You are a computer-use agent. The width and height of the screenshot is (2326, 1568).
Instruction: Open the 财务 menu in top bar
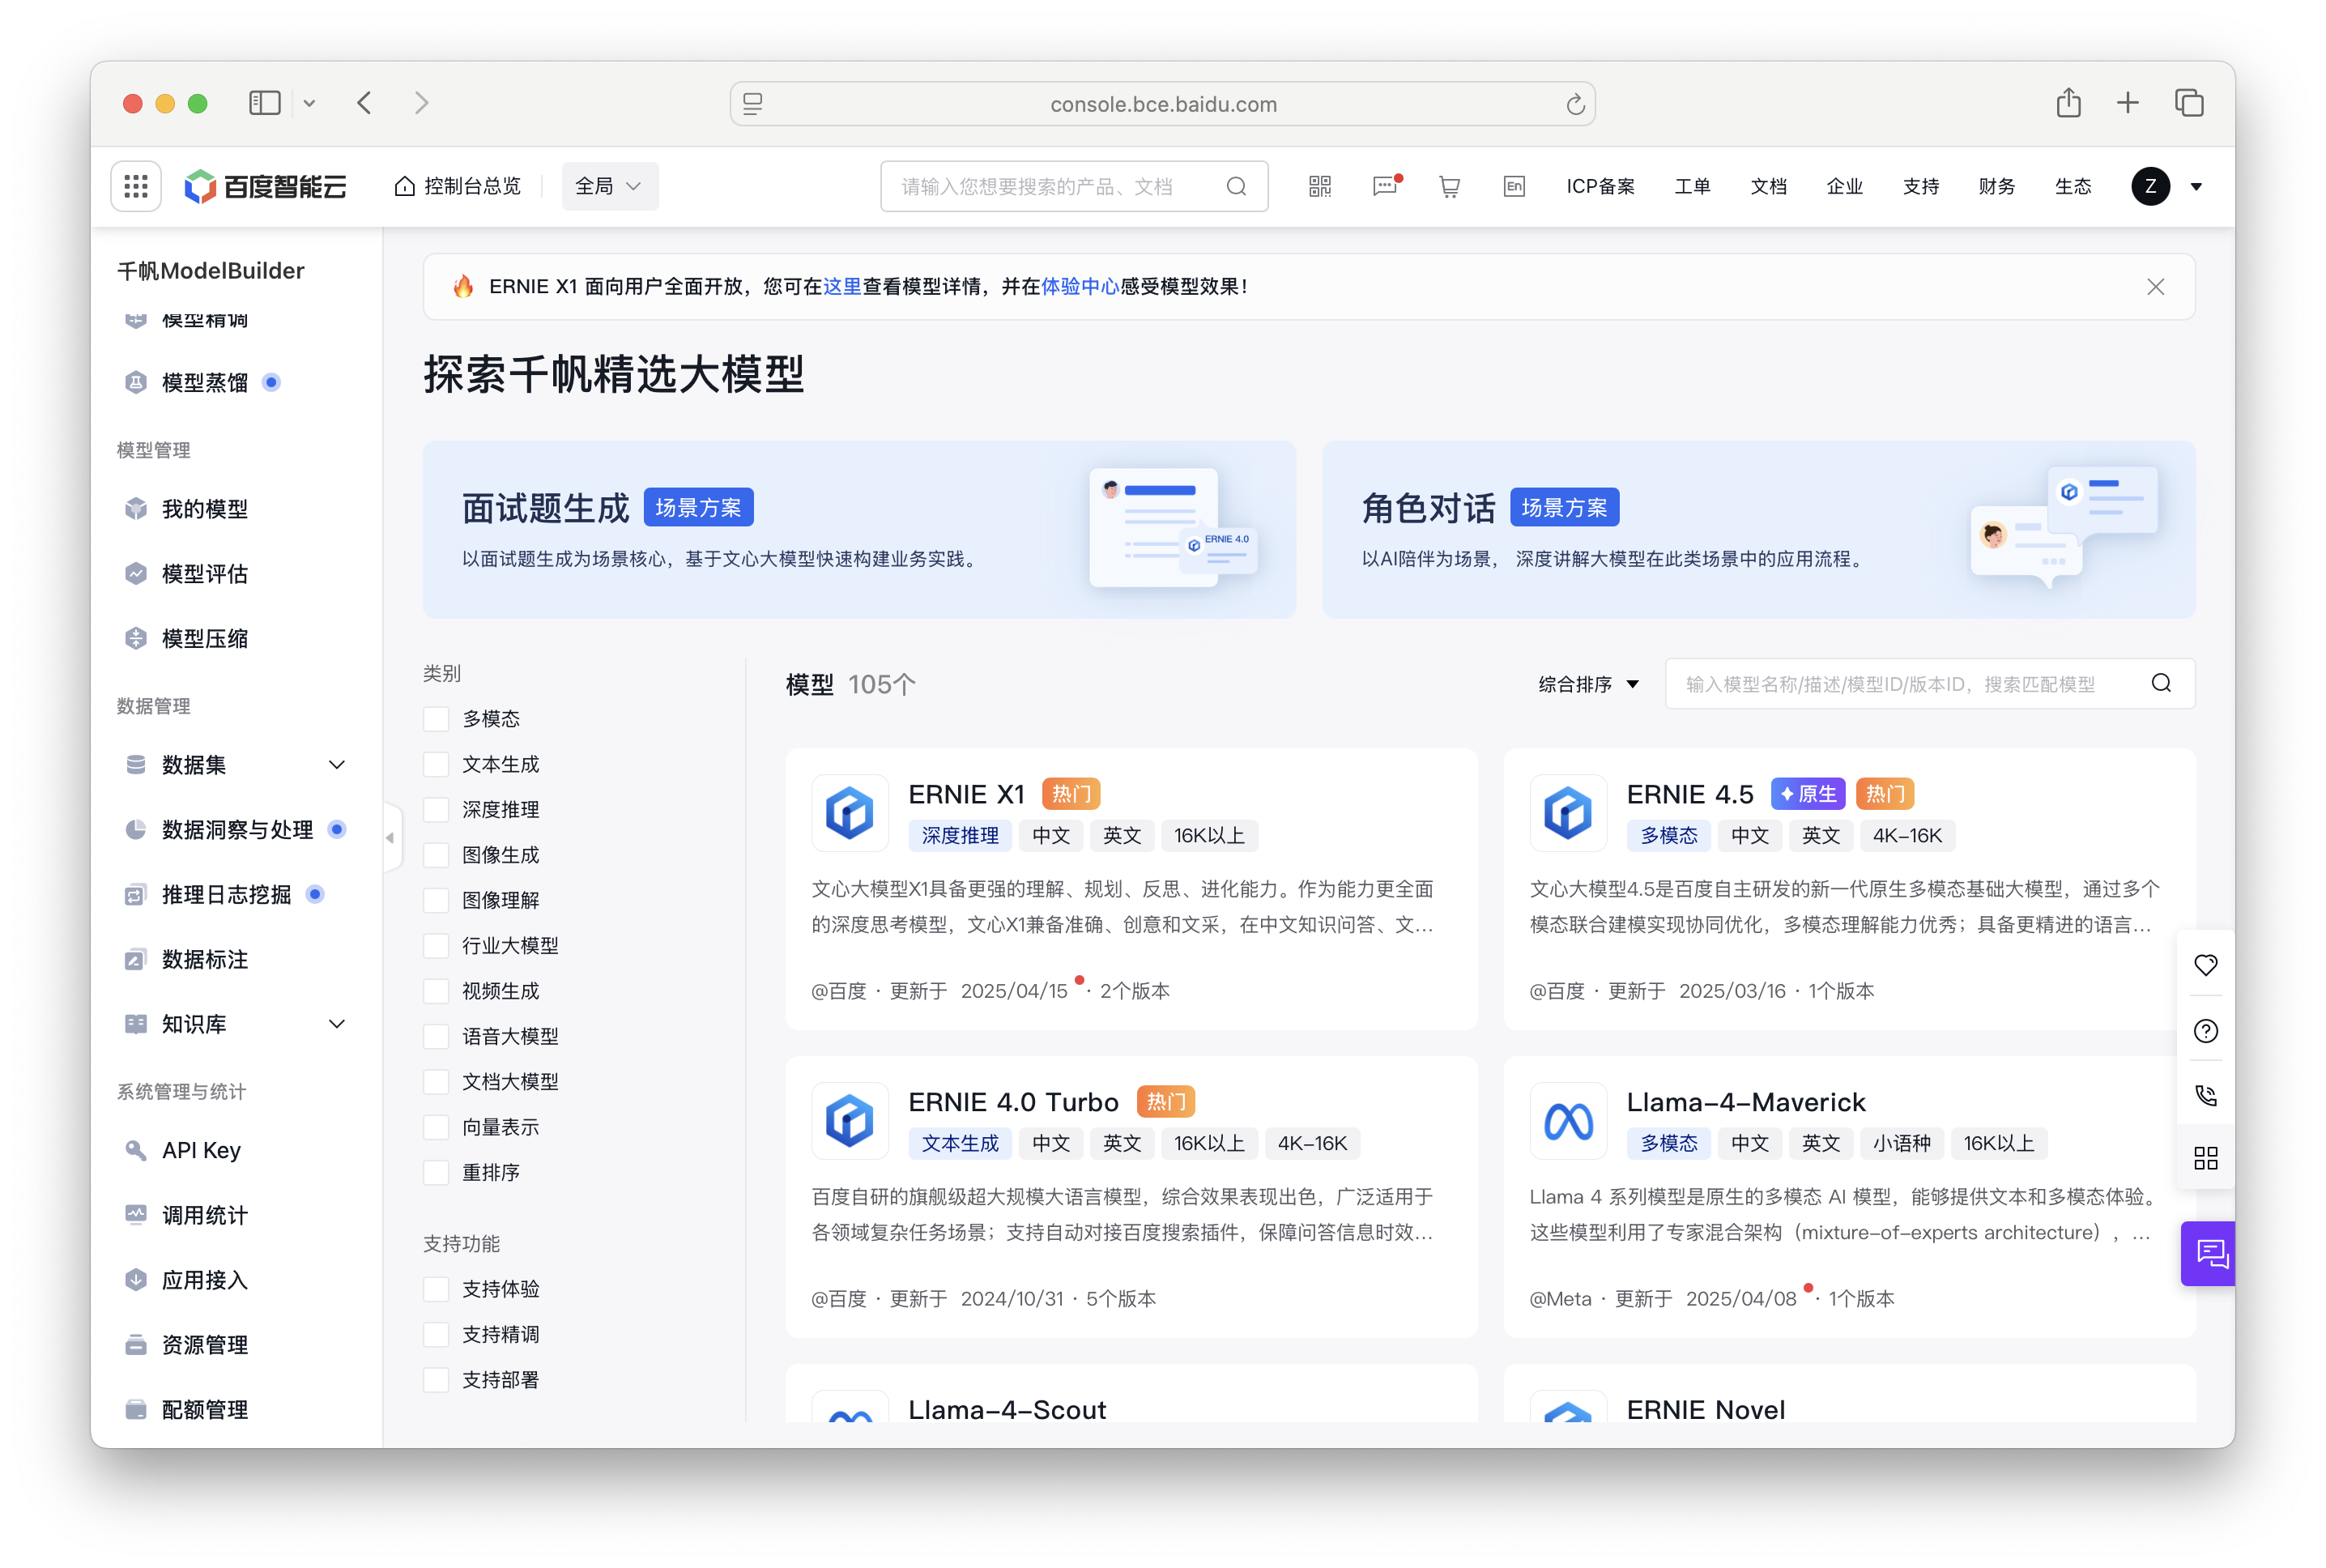click(x=1996, y=186)
